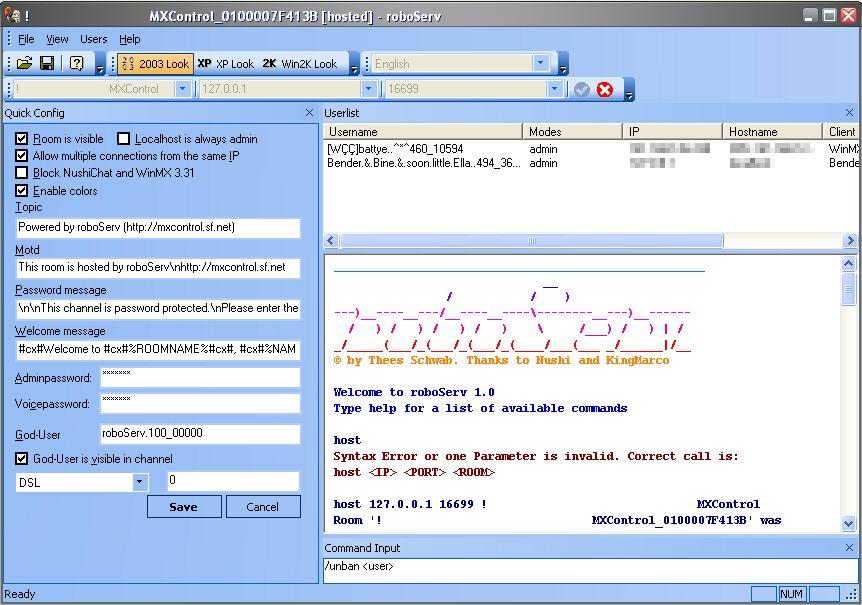Click admin mode of Bender.&.Bine row
The width and height of the screenshot is (862, 605).
click(543, 163)
